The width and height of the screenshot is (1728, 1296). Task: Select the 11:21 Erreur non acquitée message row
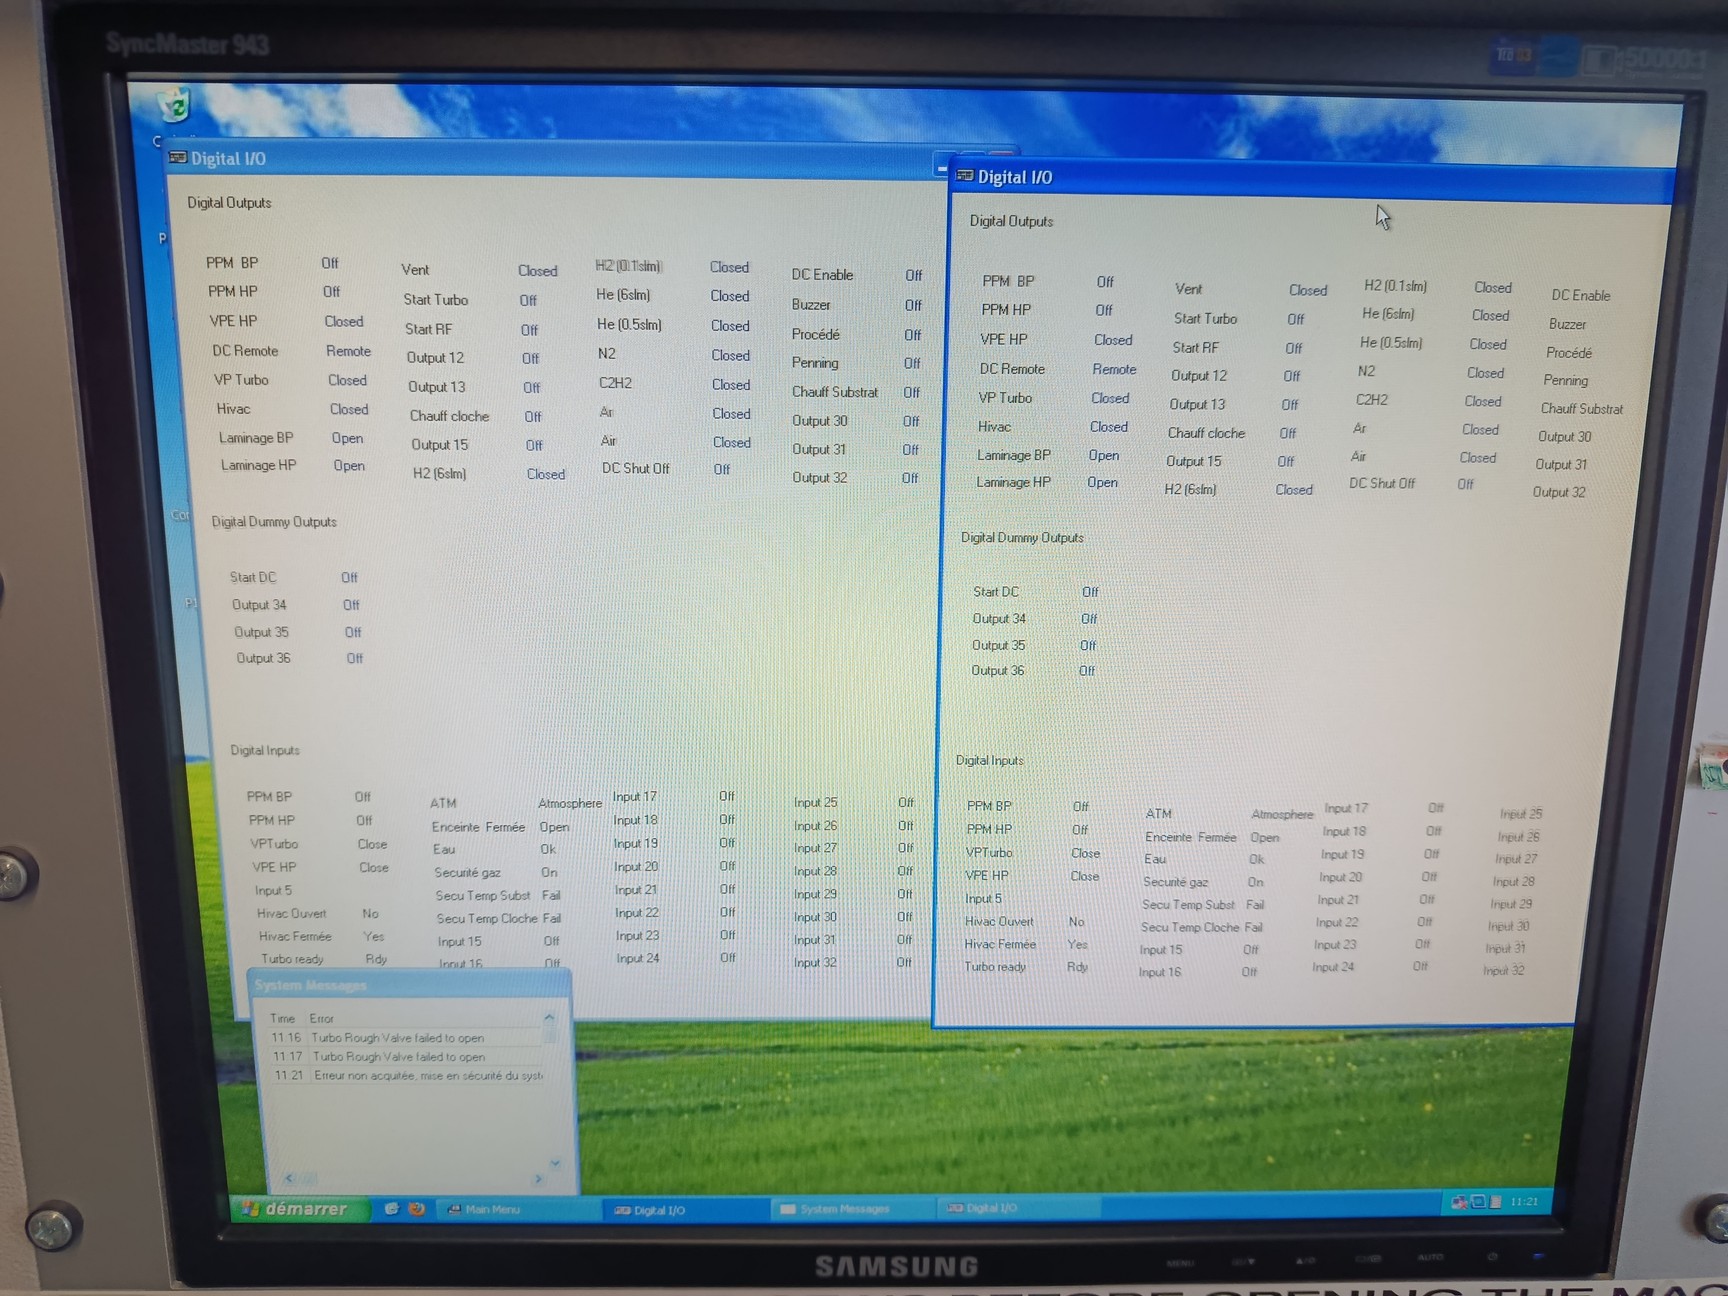coord(410,1076)
